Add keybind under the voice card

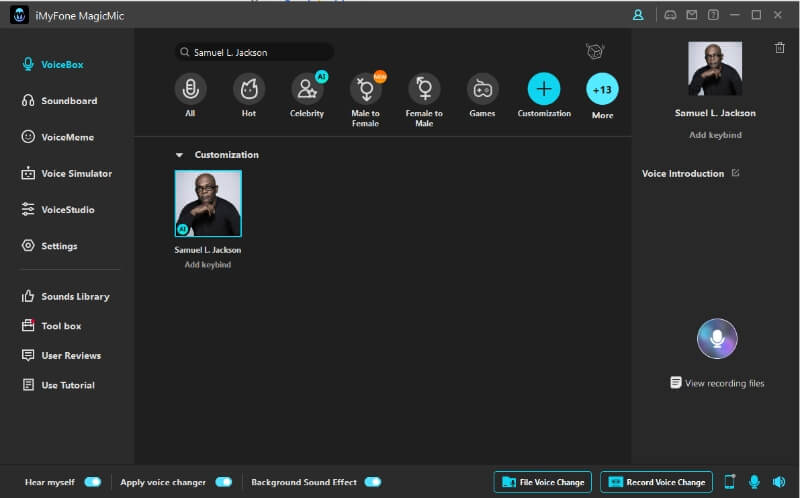(x=208, y=264)
